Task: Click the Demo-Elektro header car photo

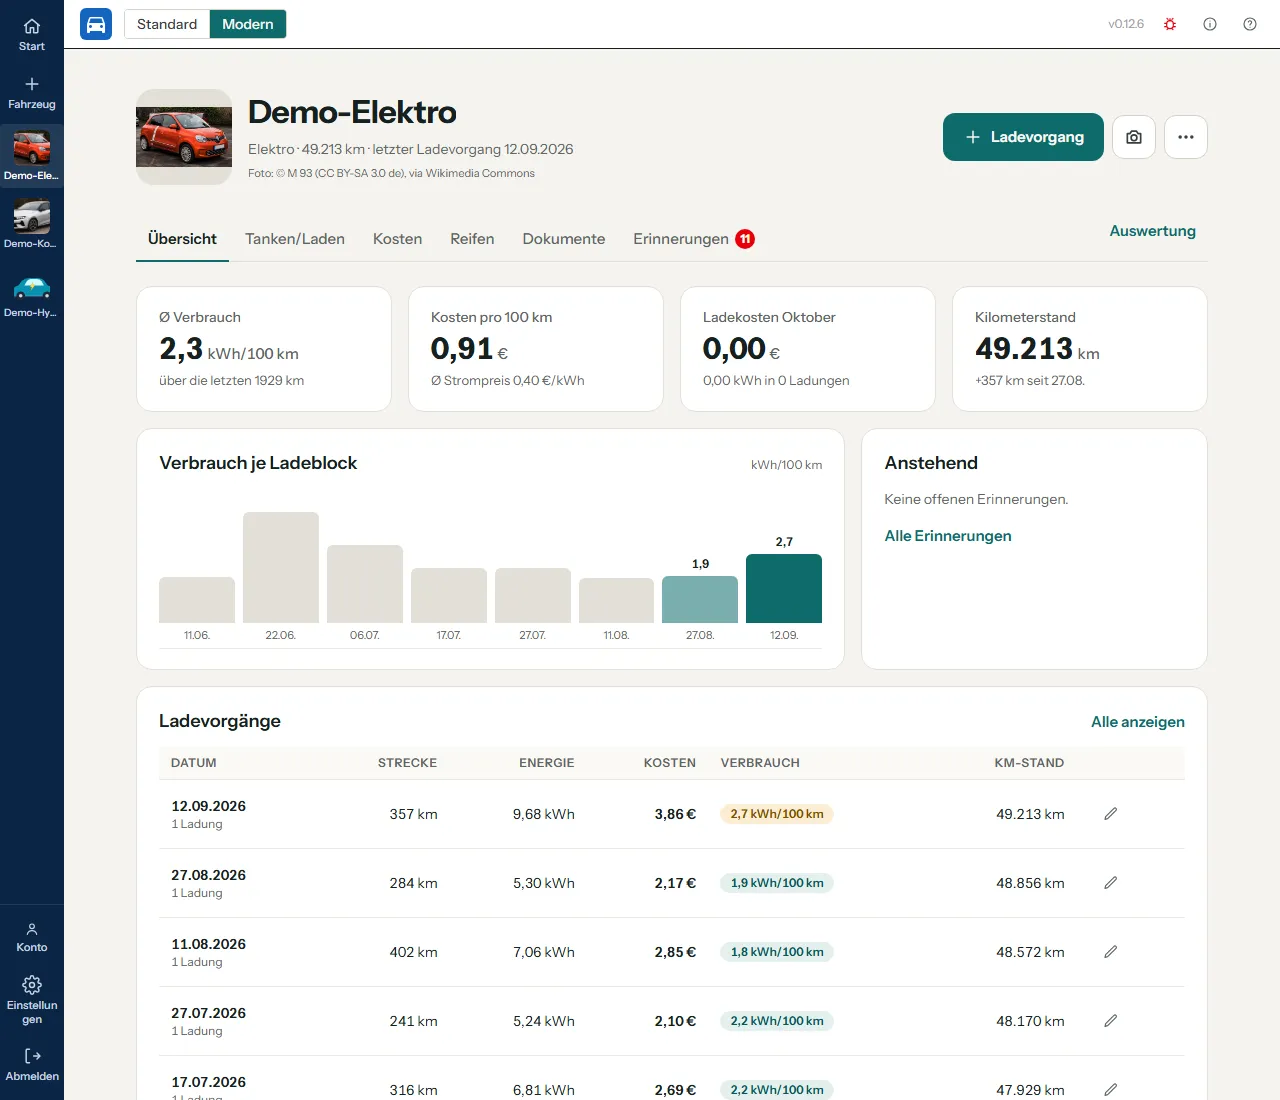Action: pos(184,137)
